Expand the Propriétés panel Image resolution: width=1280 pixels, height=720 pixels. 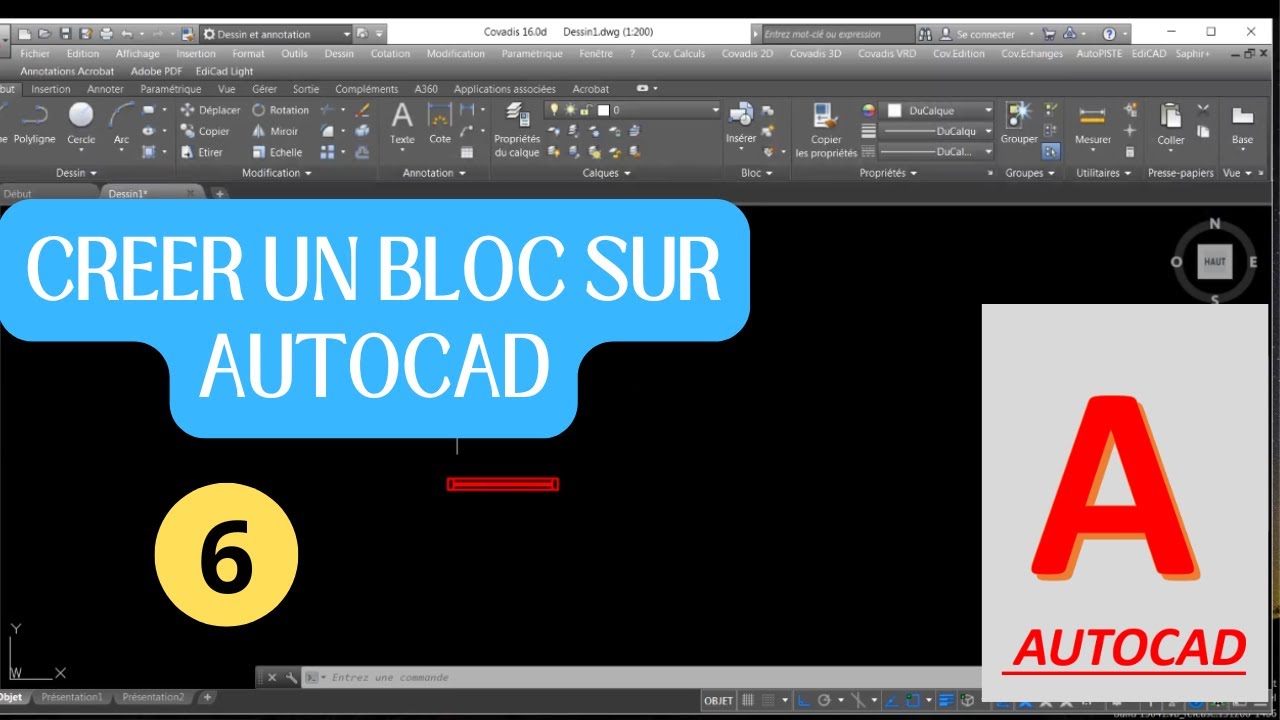pos(888,173)
